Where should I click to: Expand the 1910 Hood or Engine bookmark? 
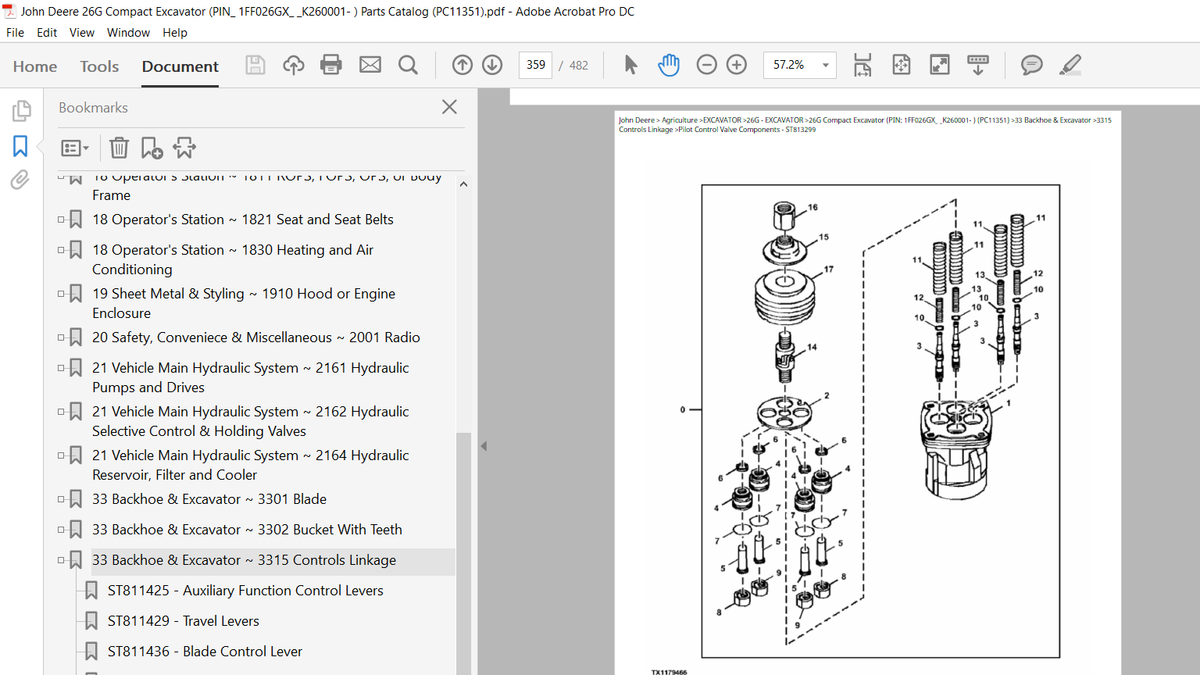point(62,294)
